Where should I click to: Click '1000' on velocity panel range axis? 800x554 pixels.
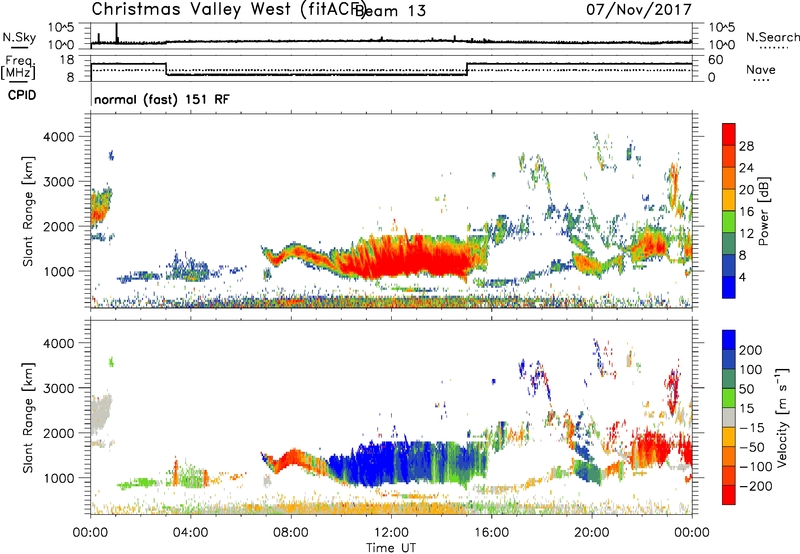pos(59,478)
